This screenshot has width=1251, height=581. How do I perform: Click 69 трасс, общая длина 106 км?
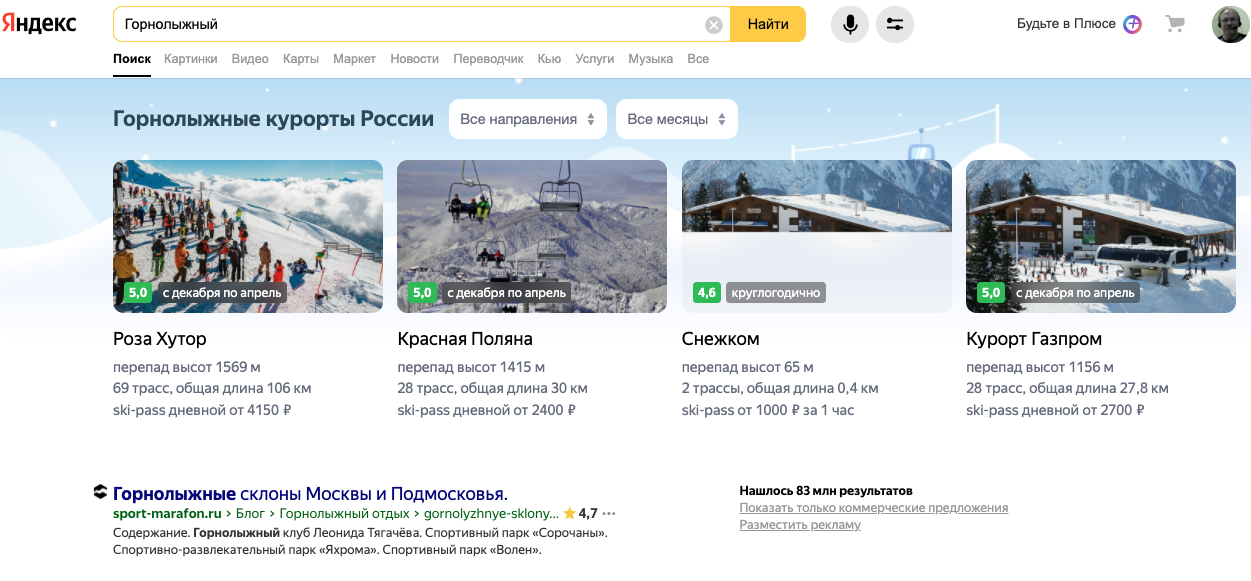(x=212, y=389)
